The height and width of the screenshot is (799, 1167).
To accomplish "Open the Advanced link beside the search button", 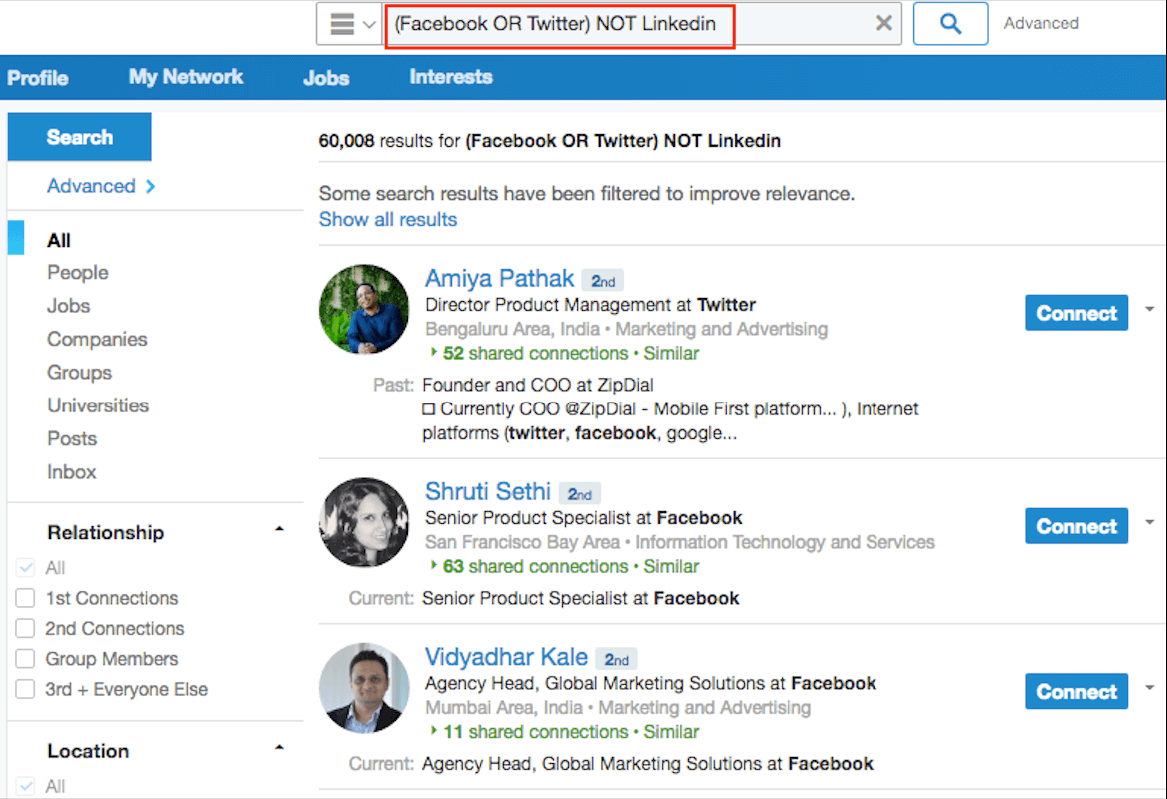I will [1040, 23].
